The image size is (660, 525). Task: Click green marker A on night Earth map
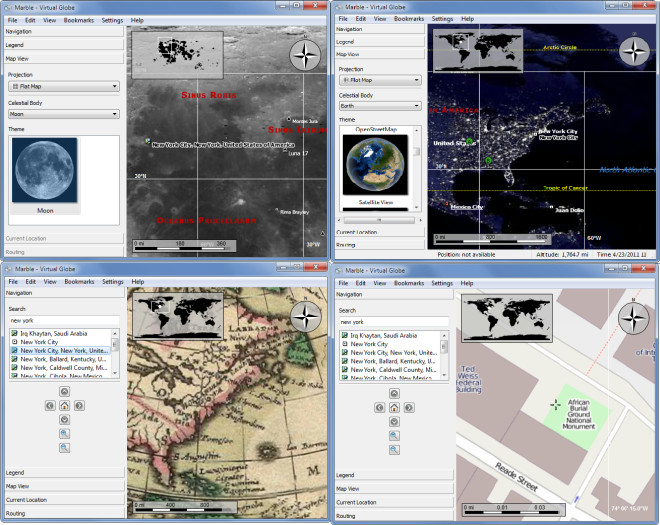click(x=470, y=141)
